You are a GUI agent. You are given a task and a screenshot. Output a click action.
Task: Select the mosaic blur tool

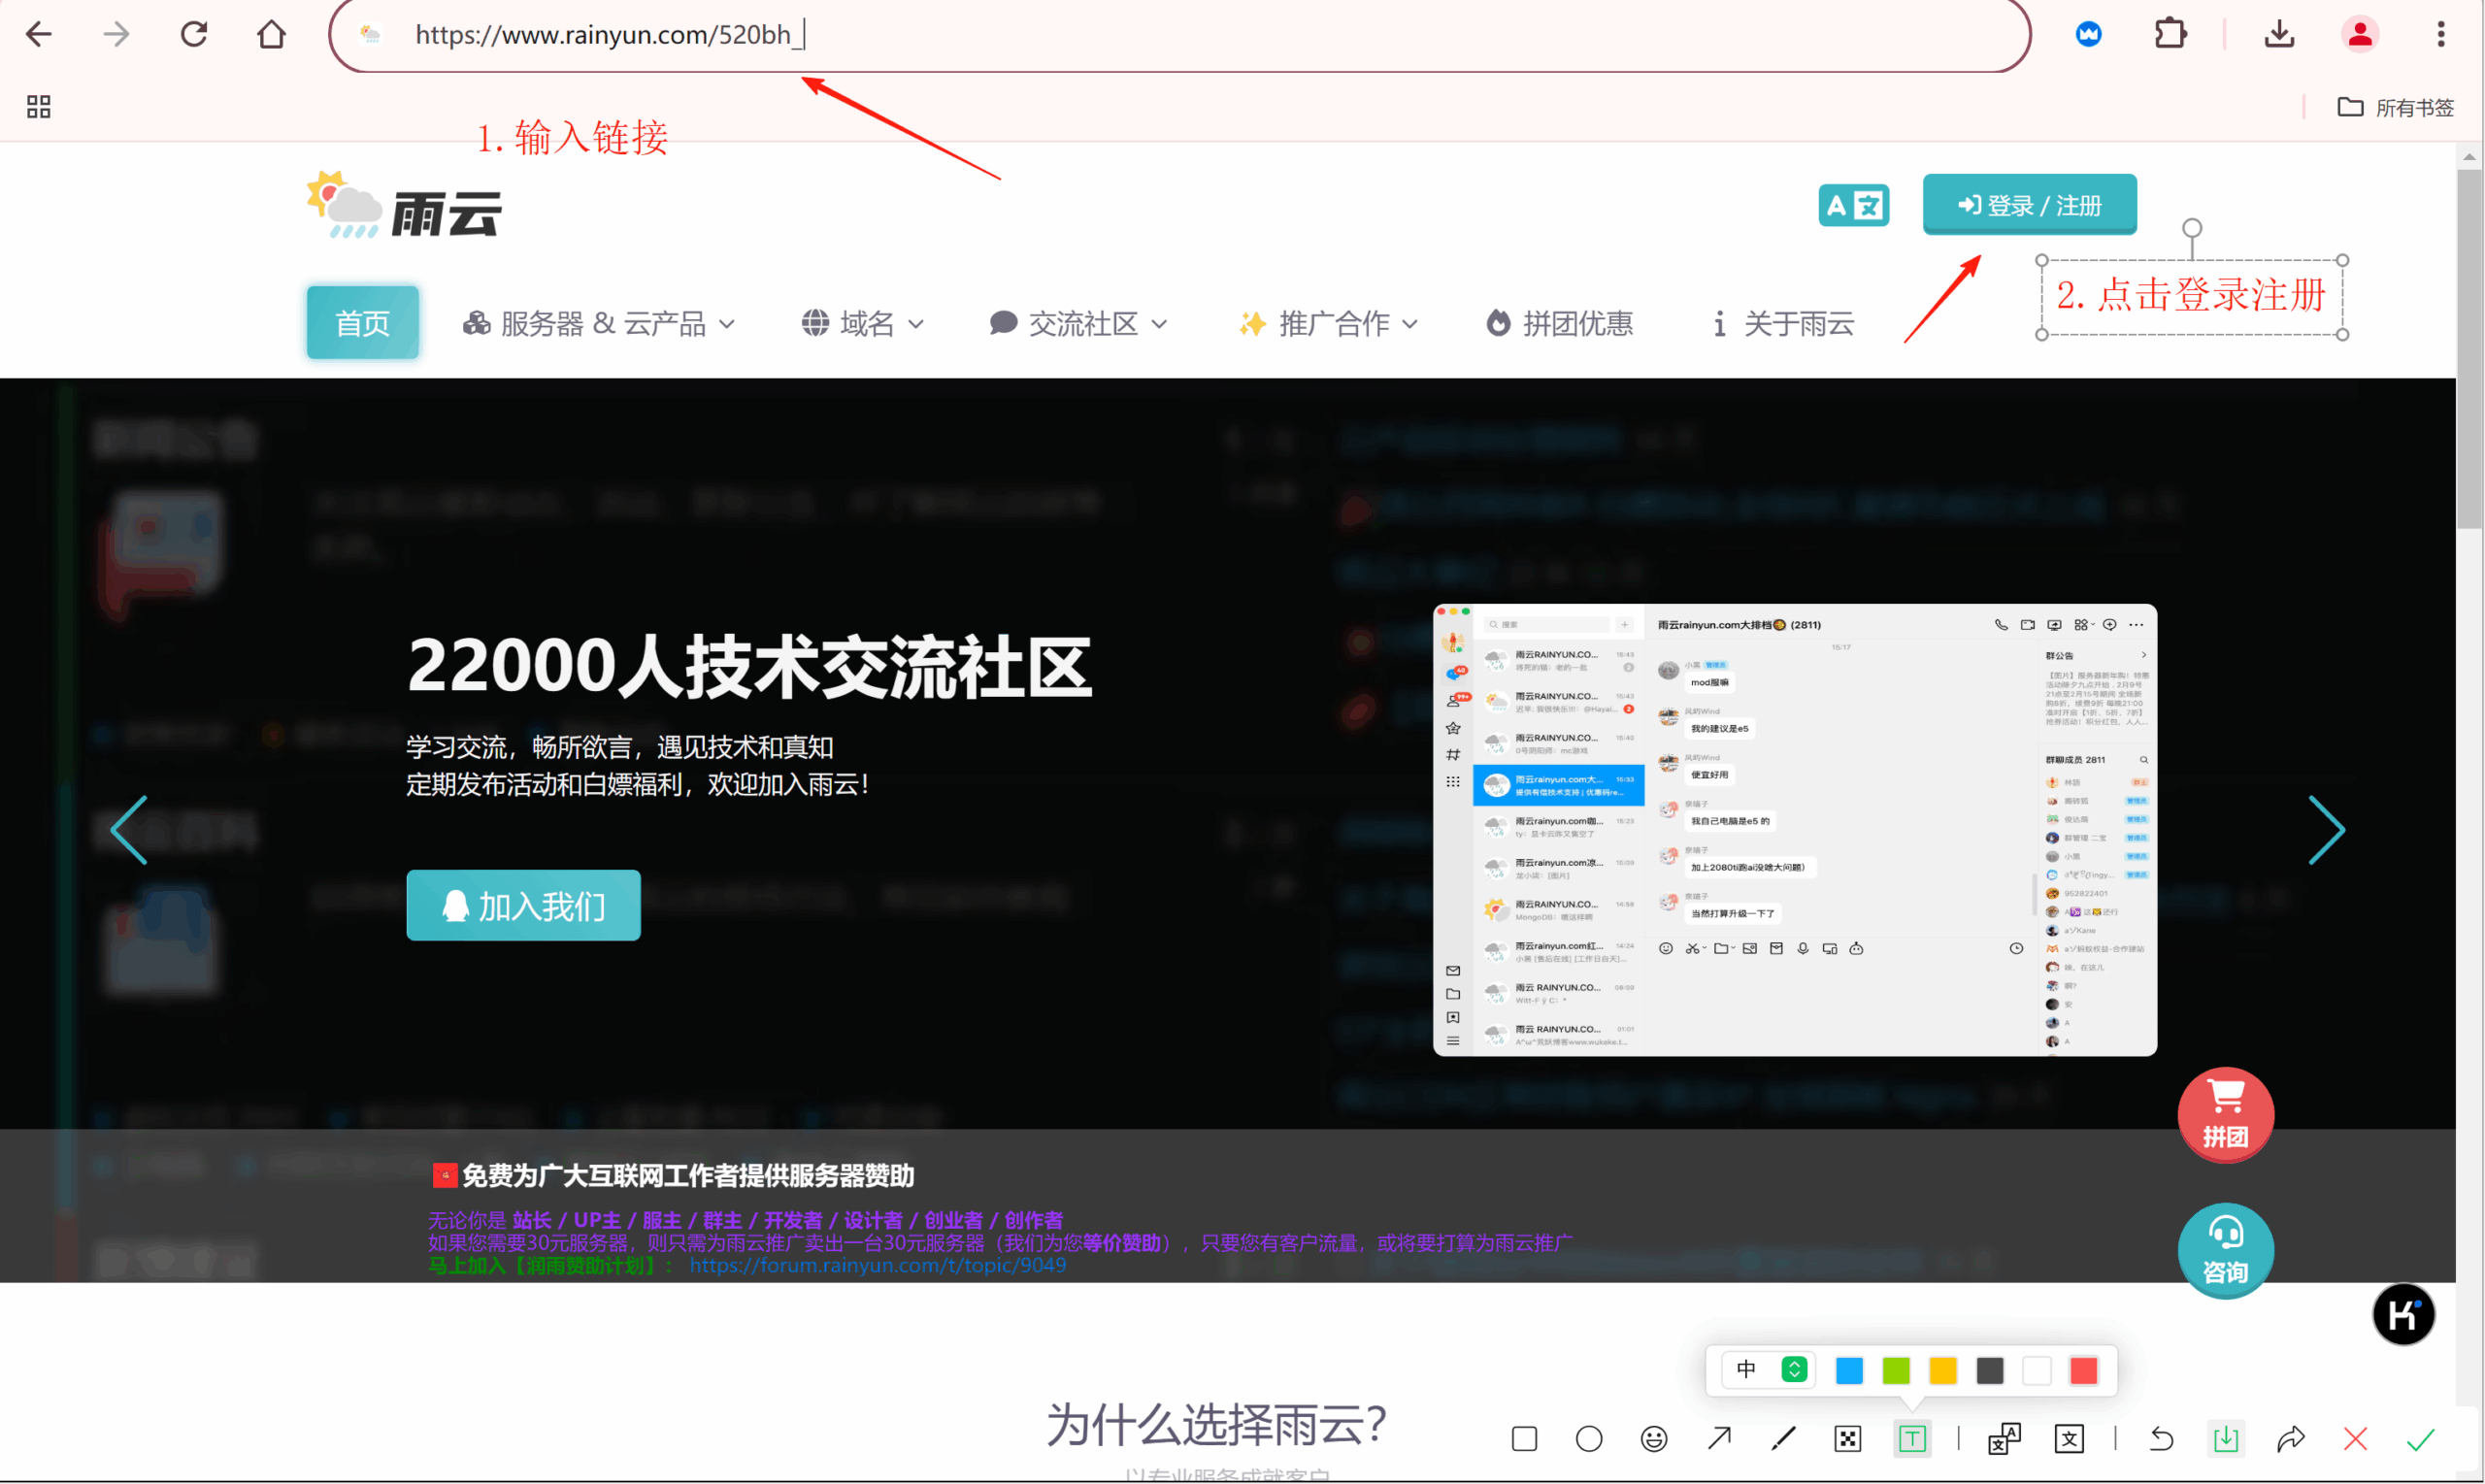pos(1848,1439)
